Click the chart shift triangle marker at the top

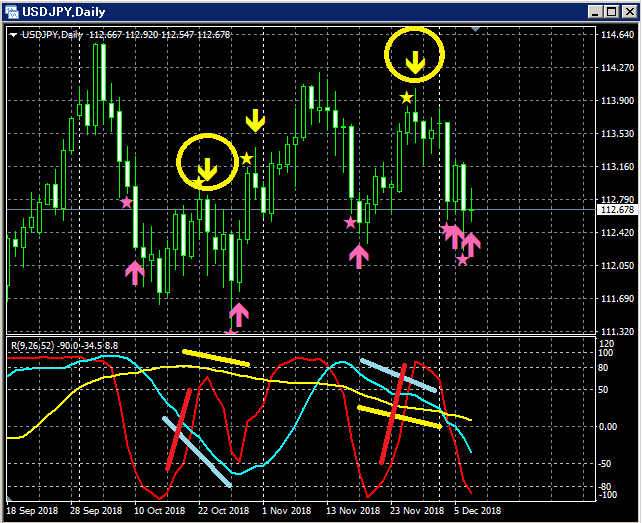tap(475, 29)
